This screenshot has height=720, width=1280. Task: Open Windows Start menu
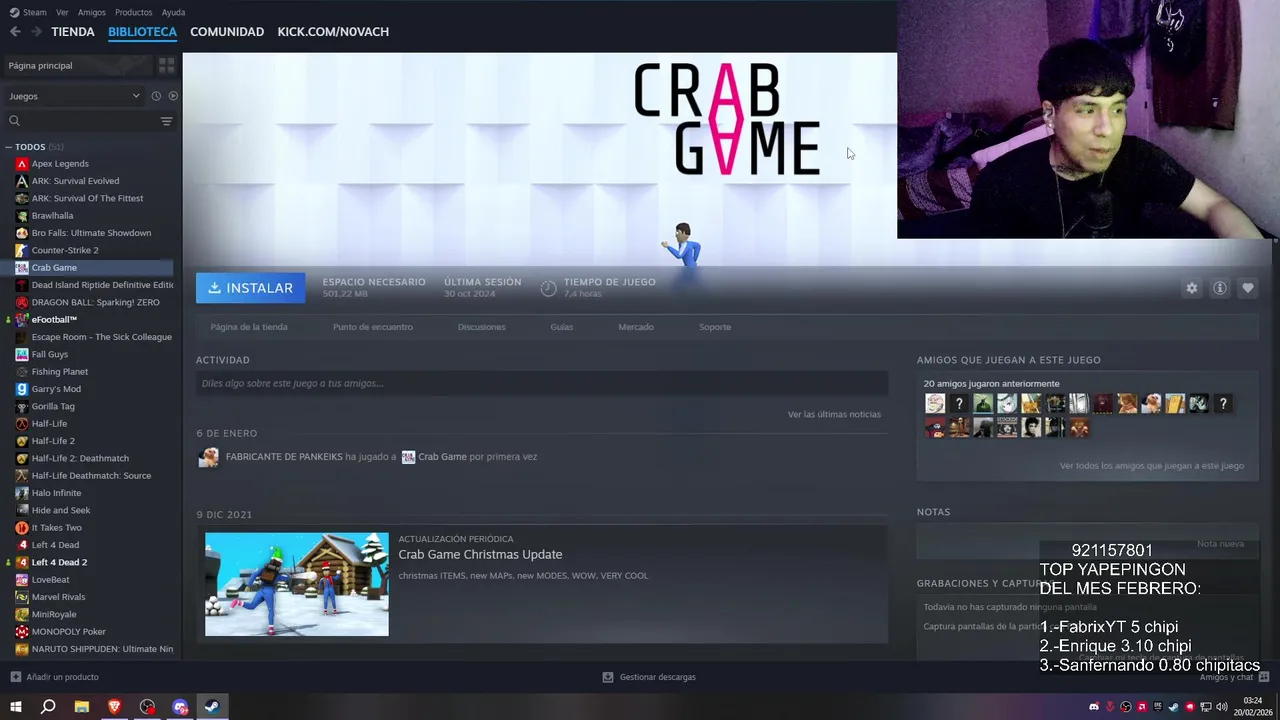click(x=15, y=707)
